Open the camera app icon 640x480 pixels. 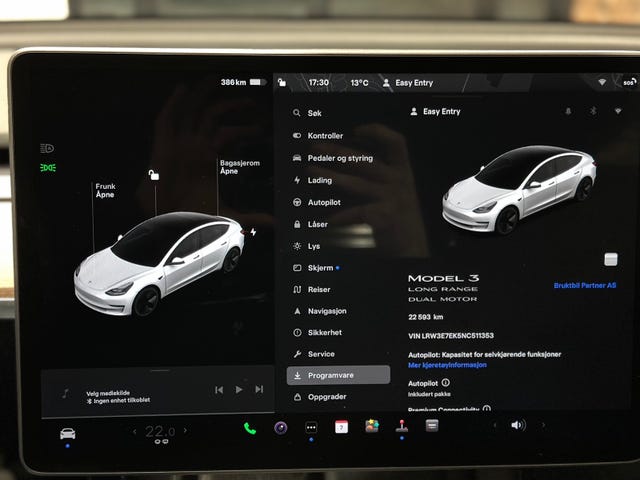[280, 428]
